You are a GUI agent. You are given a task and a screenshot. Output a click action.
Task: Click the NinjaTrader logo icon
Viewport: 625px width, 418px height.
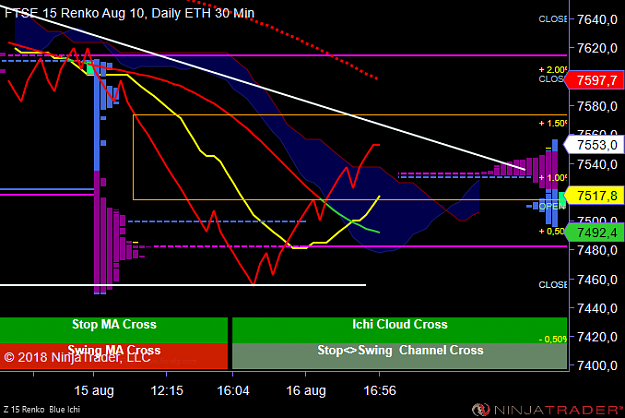point(481,409)
